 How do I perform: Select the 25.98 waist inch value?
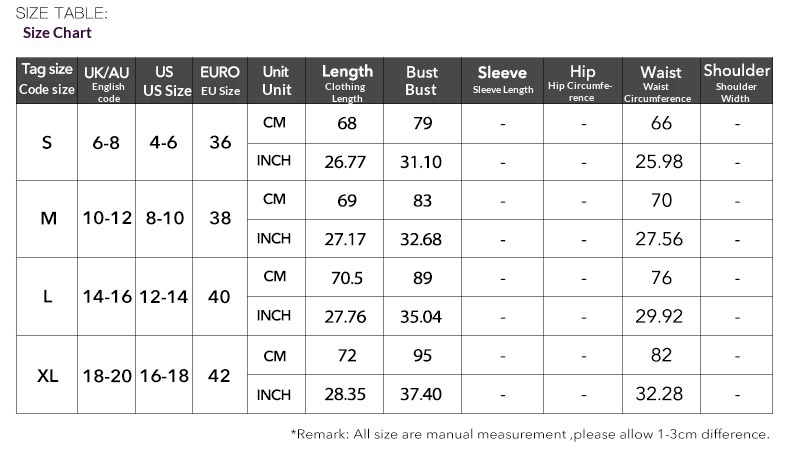click(x=660, y=161)
